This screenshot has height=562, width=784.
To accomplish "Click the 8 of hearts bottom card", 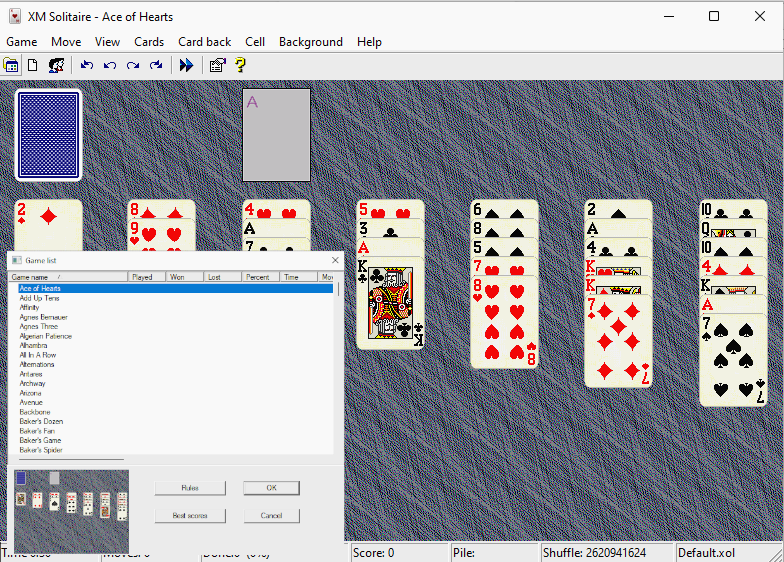I will (x=504, y=322).
